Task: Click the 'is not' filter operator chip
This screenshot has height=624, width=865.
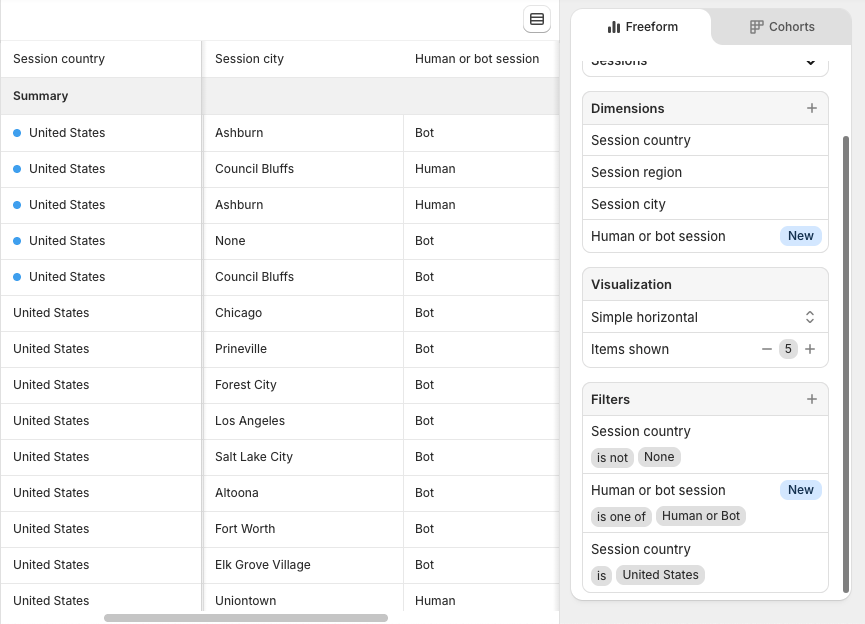Action: point(612,457)
